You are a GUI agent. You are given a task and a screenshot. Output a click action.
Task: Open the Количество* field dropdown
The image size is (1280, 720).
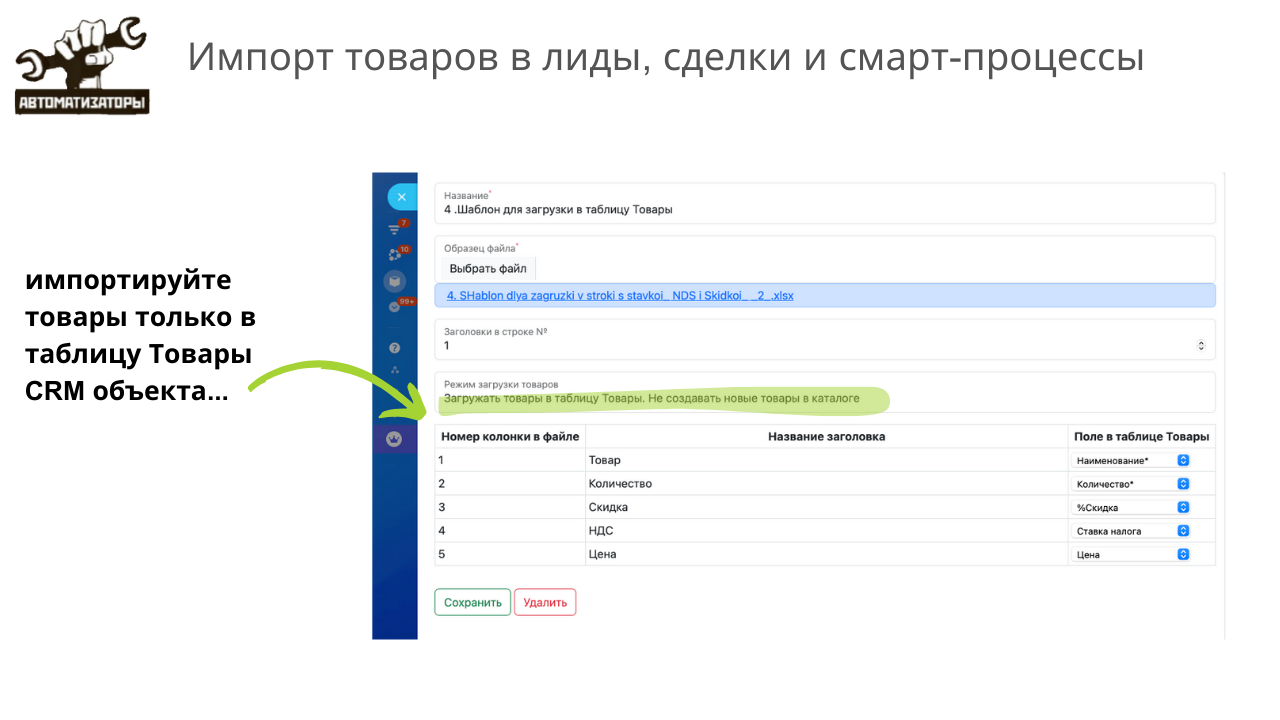[1131, 483]
